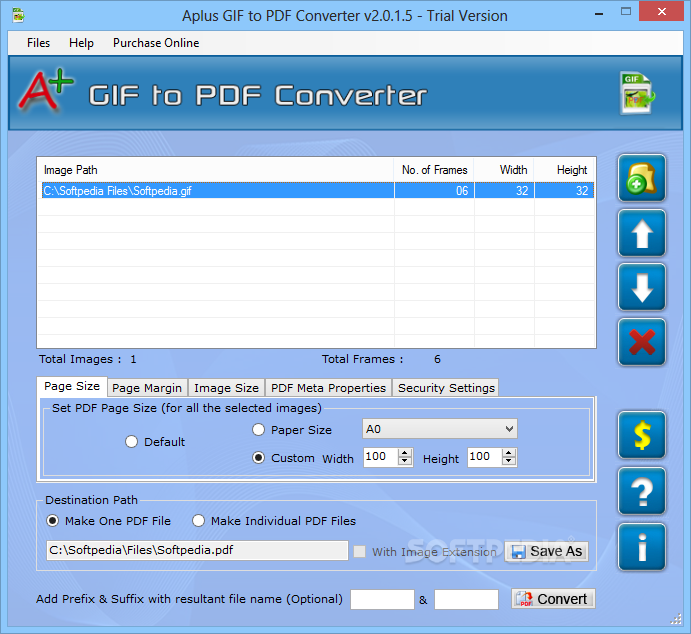Click the file name prefix input field
Screen dimensions: 691x634
coord(383,599)
